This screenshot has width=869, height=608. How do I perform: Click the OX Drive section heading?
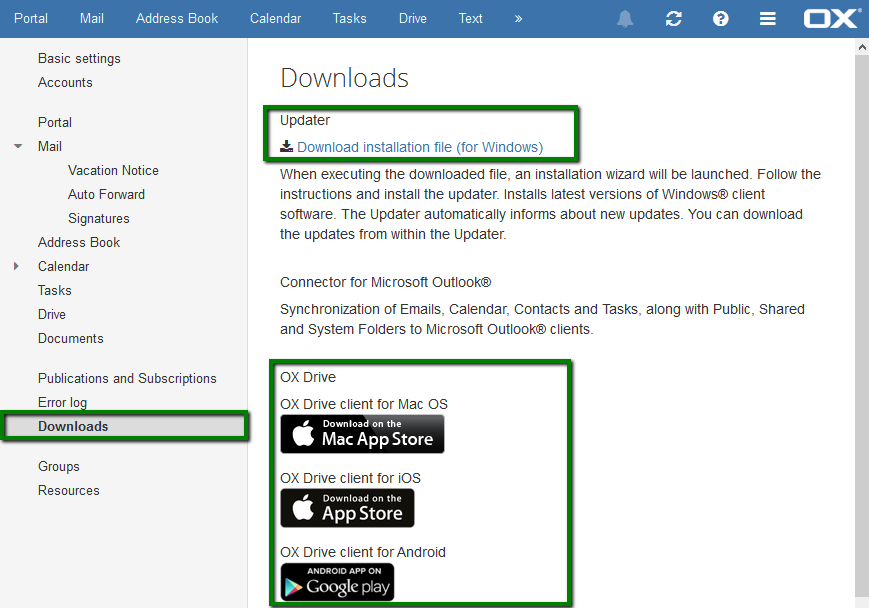(308, 377)
